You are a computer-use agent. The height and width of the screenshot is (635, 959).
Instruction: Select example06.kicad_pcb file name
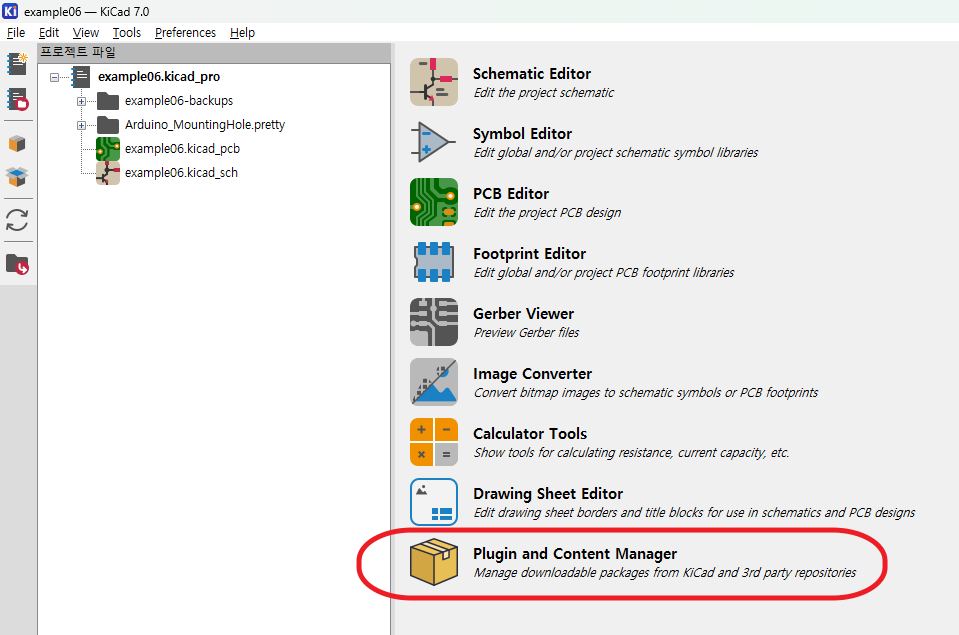(182, 148)
